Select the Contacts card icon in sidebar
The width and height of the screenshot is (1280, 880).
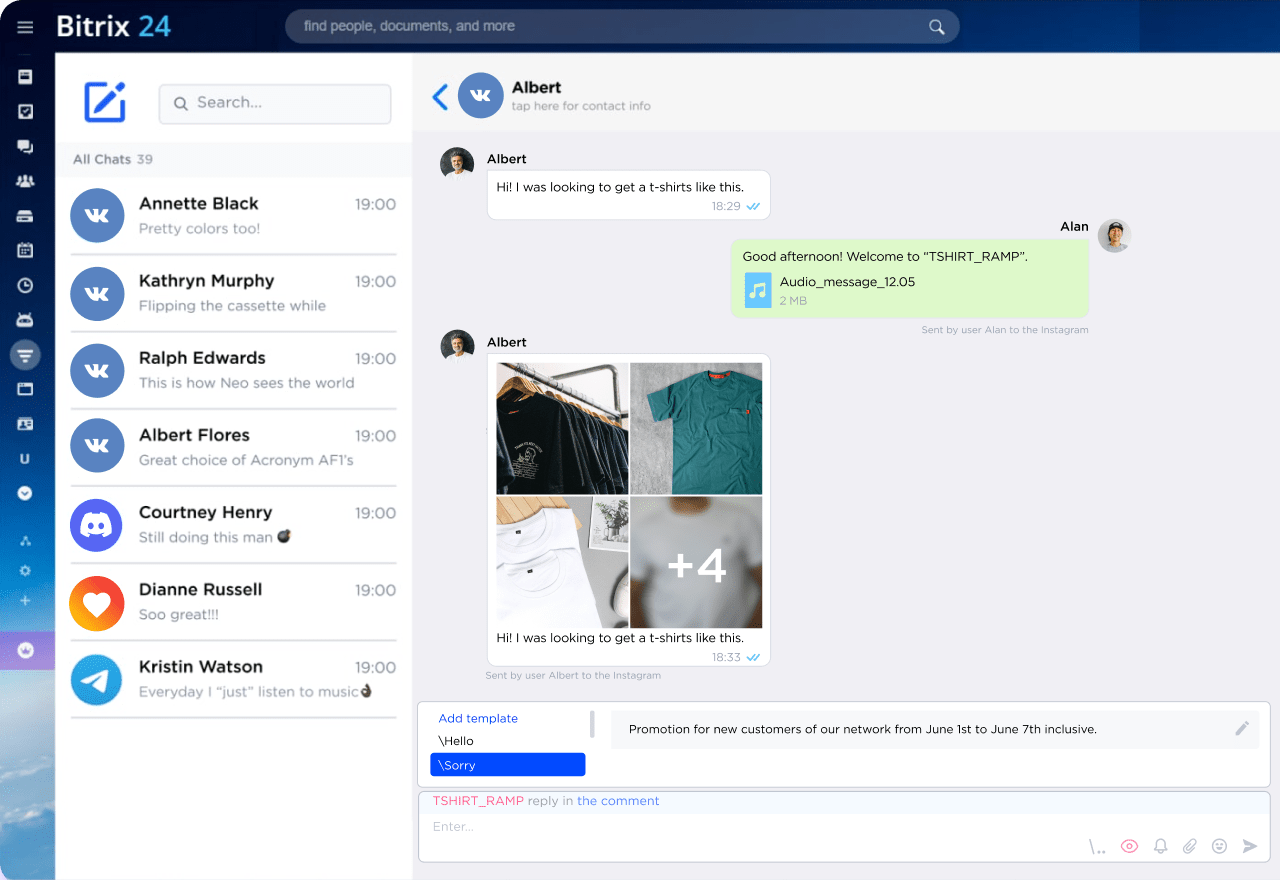[24, 423]
